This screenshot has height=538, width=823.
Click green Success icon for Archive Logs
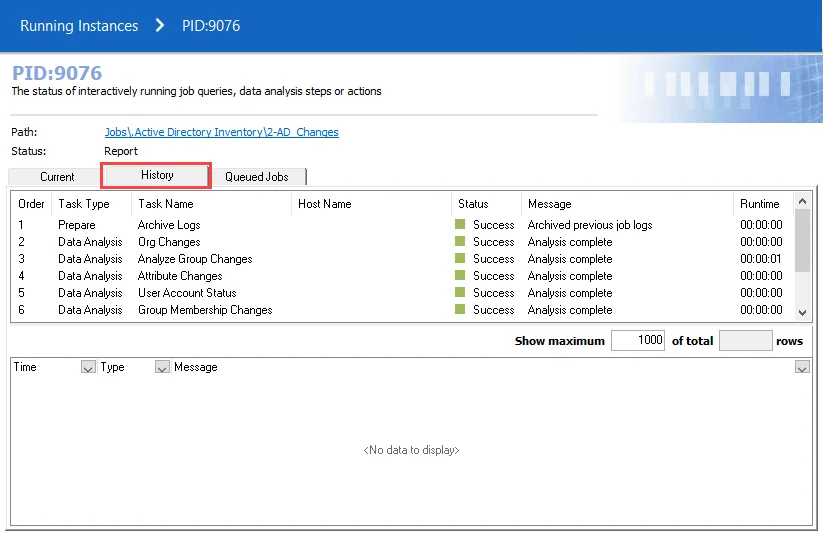pos(460,224)
